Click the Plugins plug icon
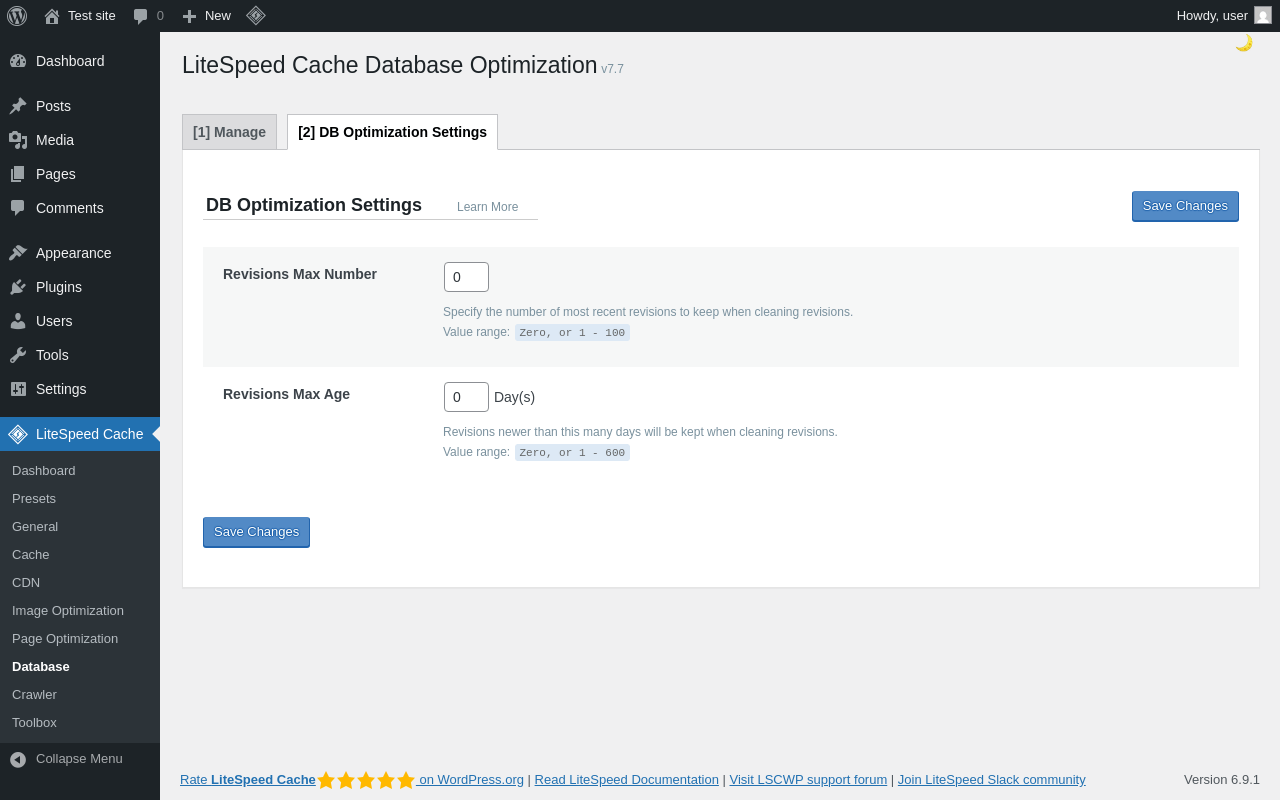The image size is (1280, 800). (18, 287)
